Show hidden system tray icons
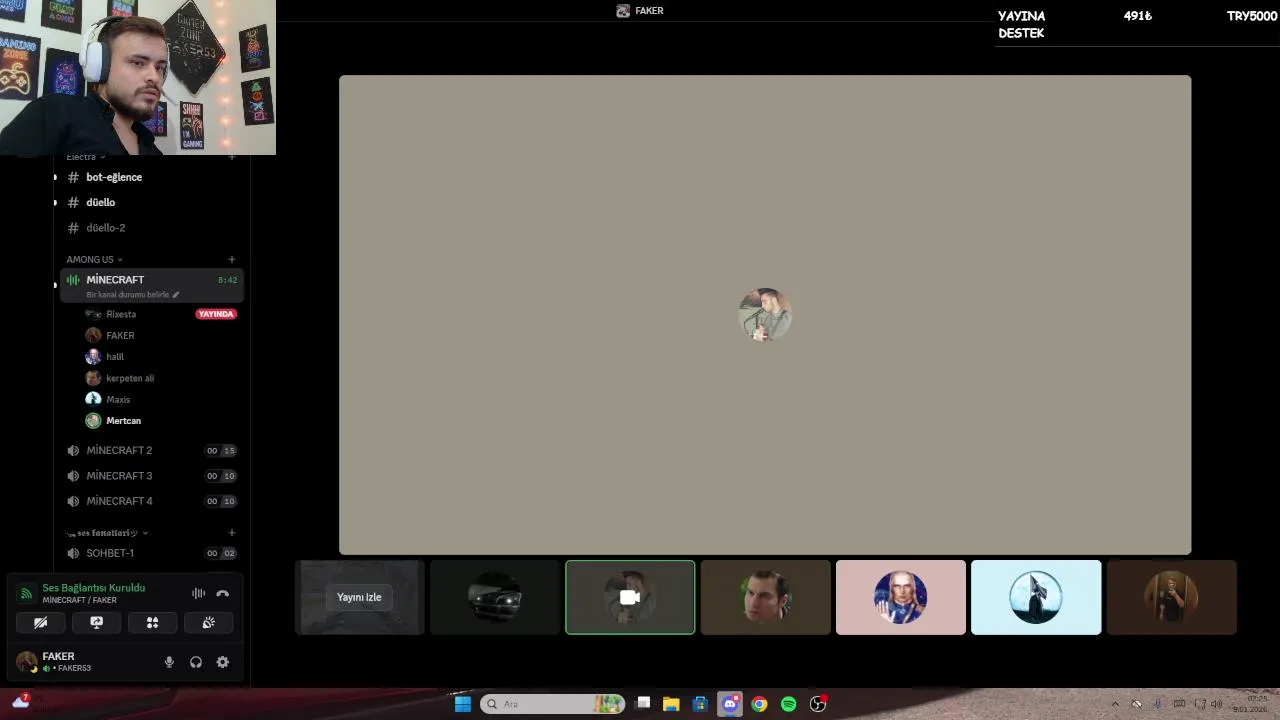The width and height of the screenshot is (1280, 720). click(x=1115, y=704)
